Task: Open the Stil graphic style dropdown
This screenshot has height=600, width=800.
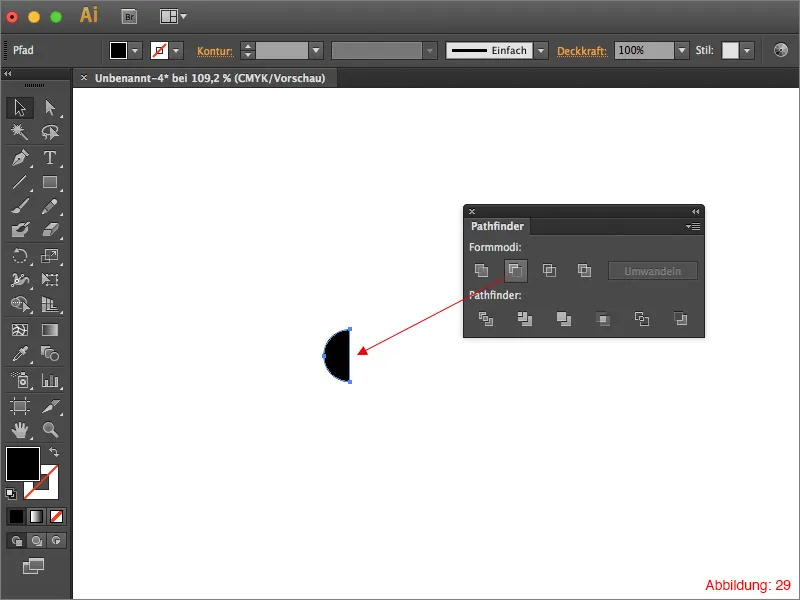Action: point(747,51)
